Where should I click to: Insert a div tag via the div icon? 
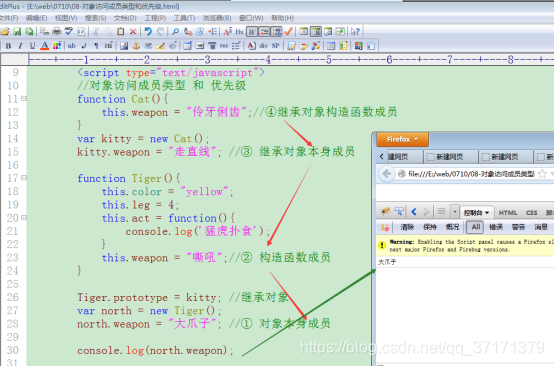(264, 46)
